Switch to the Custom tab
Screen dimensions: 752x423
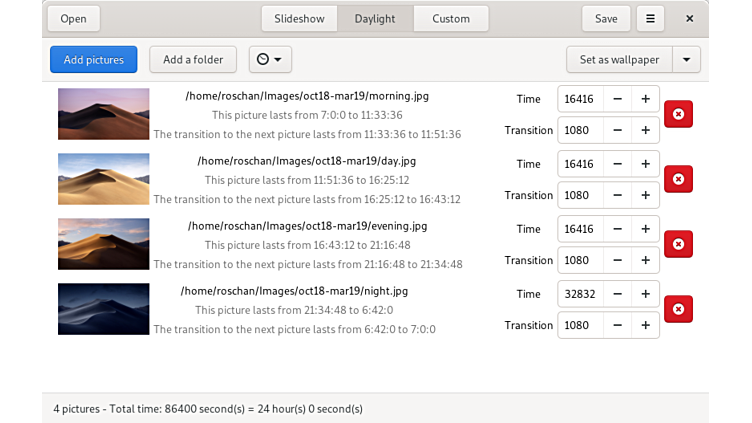[x=450, y=18]
